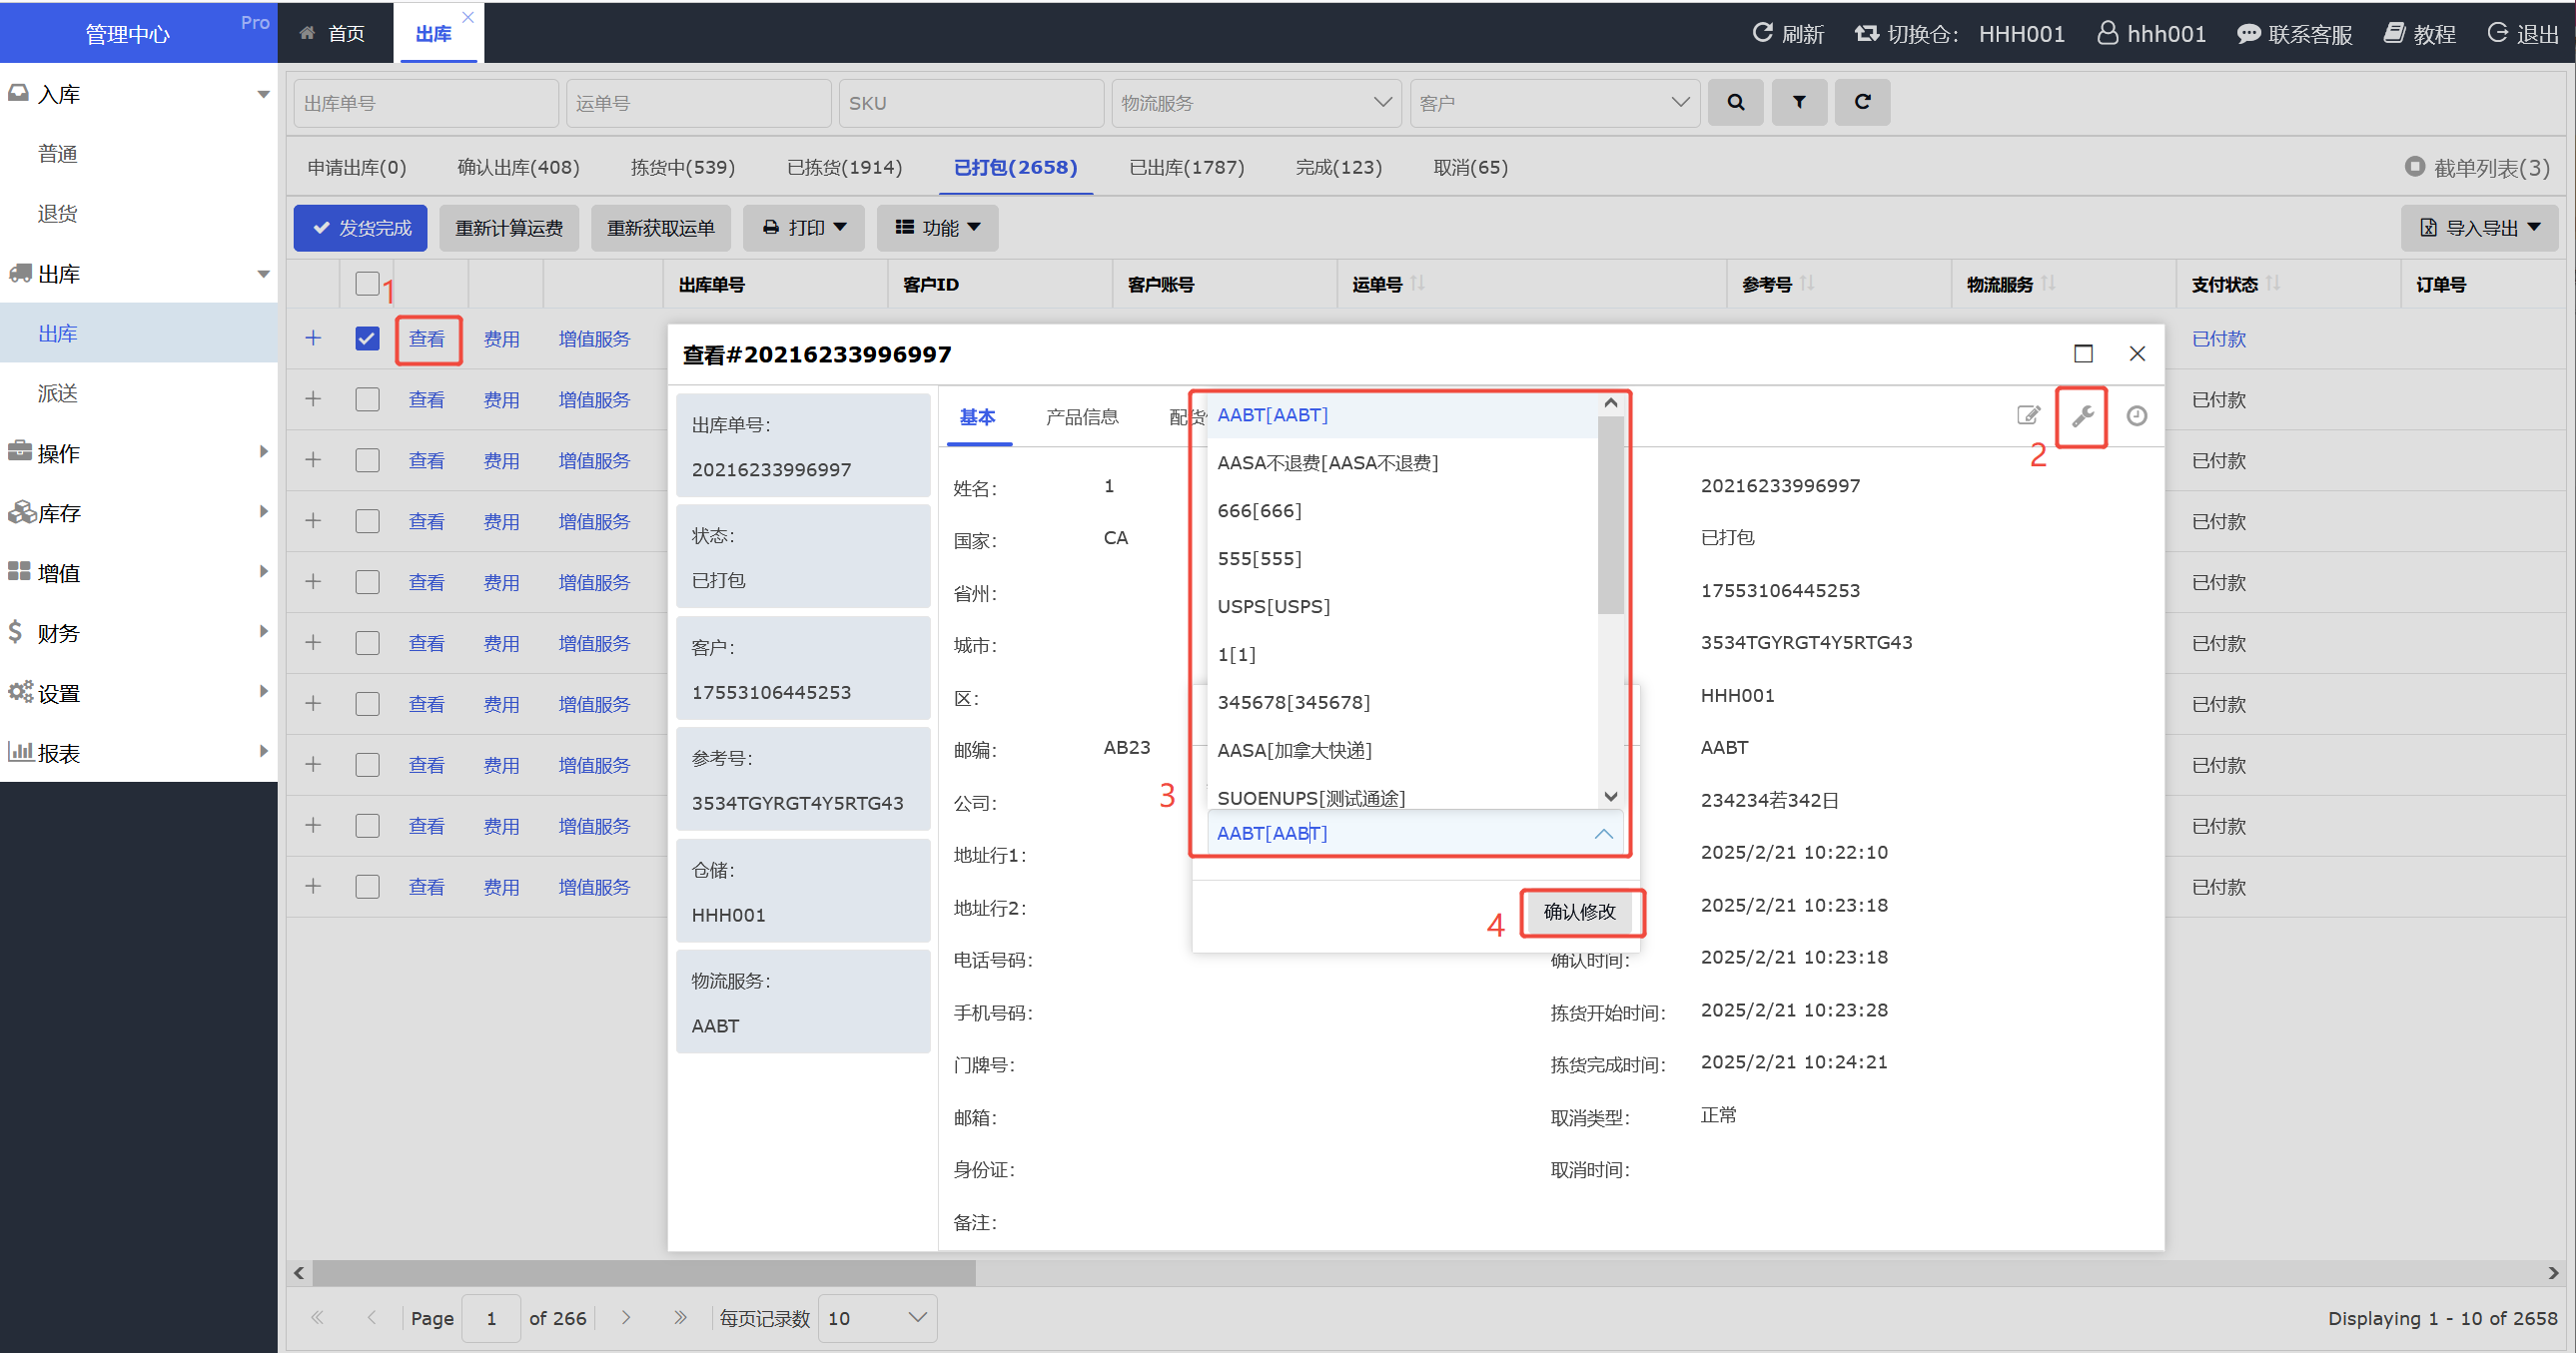Open 联系客服 contact support
The image size is (2576, 1353).
pos(2294,34)
